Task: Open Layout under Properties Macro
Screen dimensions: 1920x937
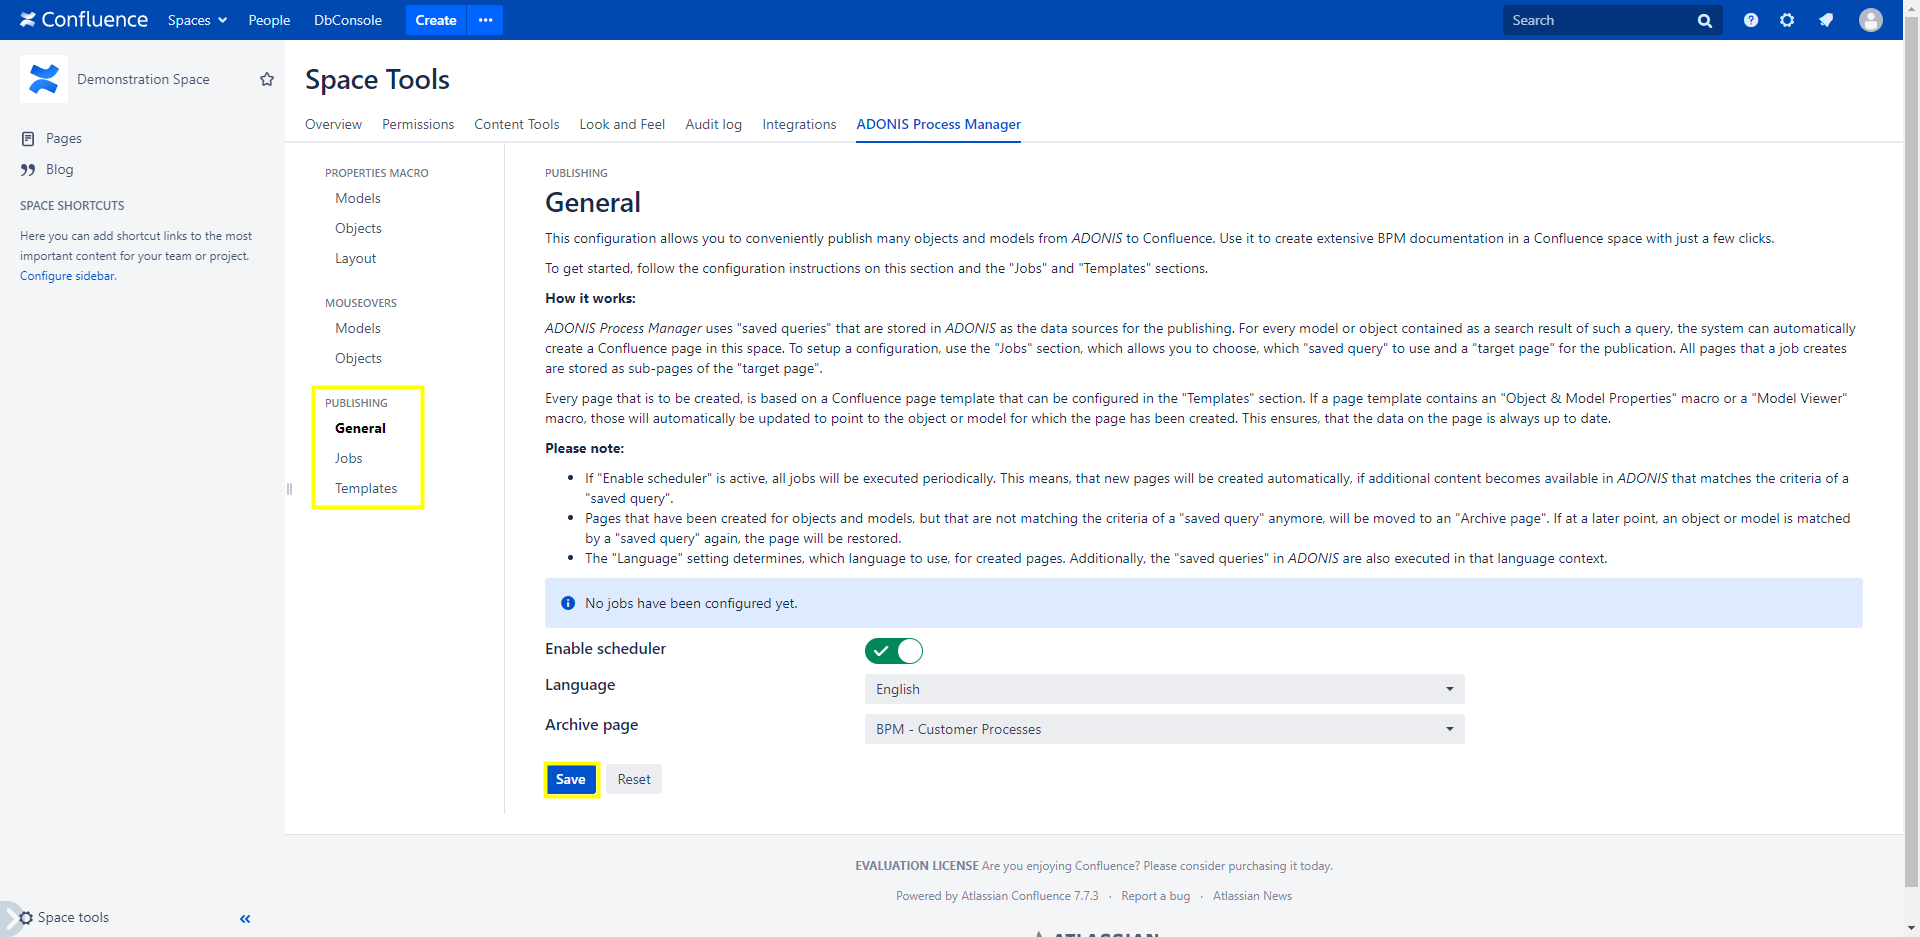Action: tap(356, 258)
